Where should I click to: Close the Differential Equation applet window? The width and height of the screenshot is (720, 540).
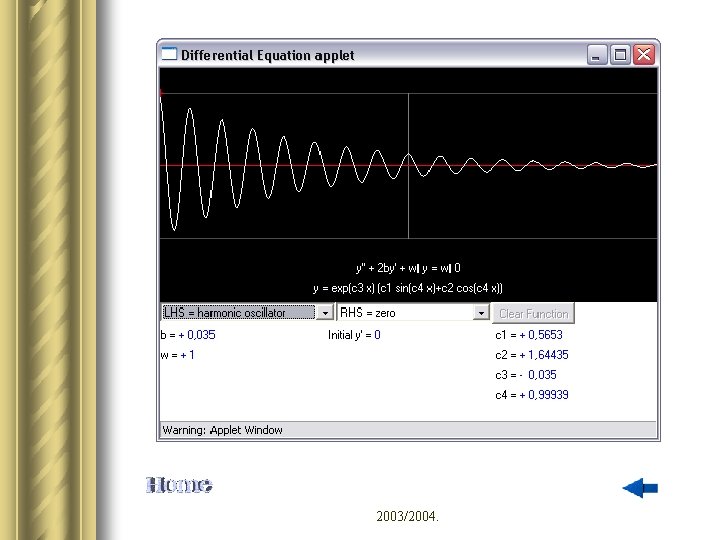[x=644, y=55]
